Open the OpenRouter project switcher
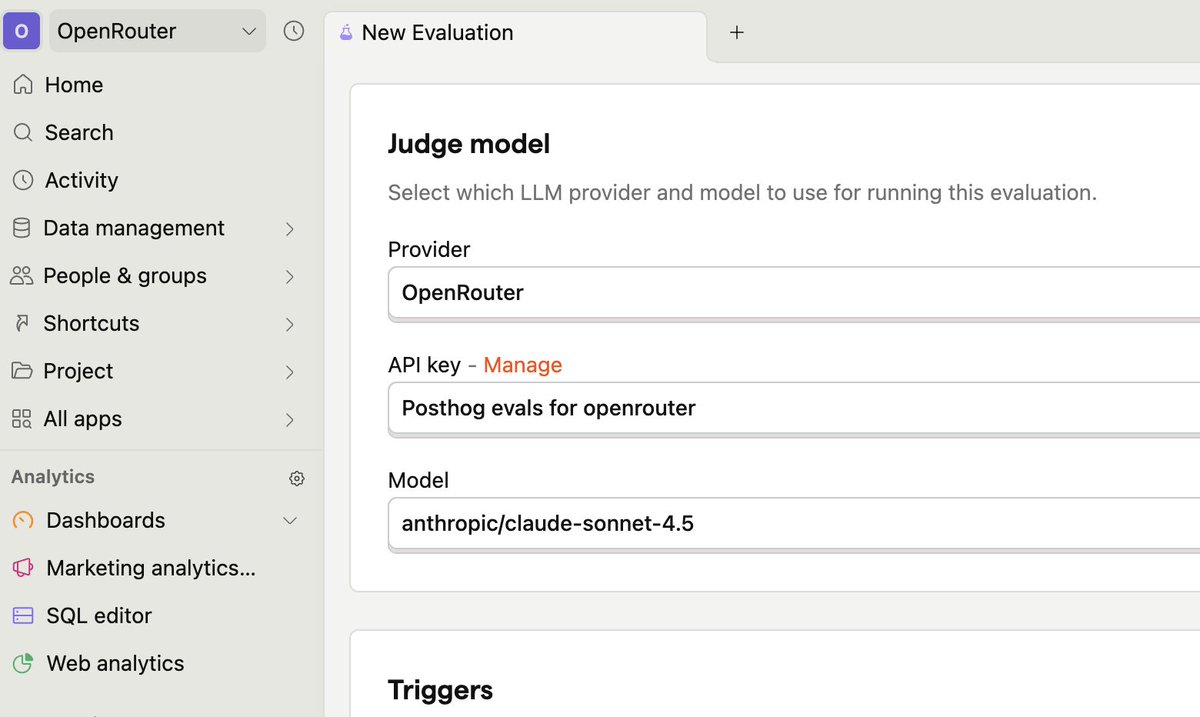The image size is (1200, 717). [155, 31]
